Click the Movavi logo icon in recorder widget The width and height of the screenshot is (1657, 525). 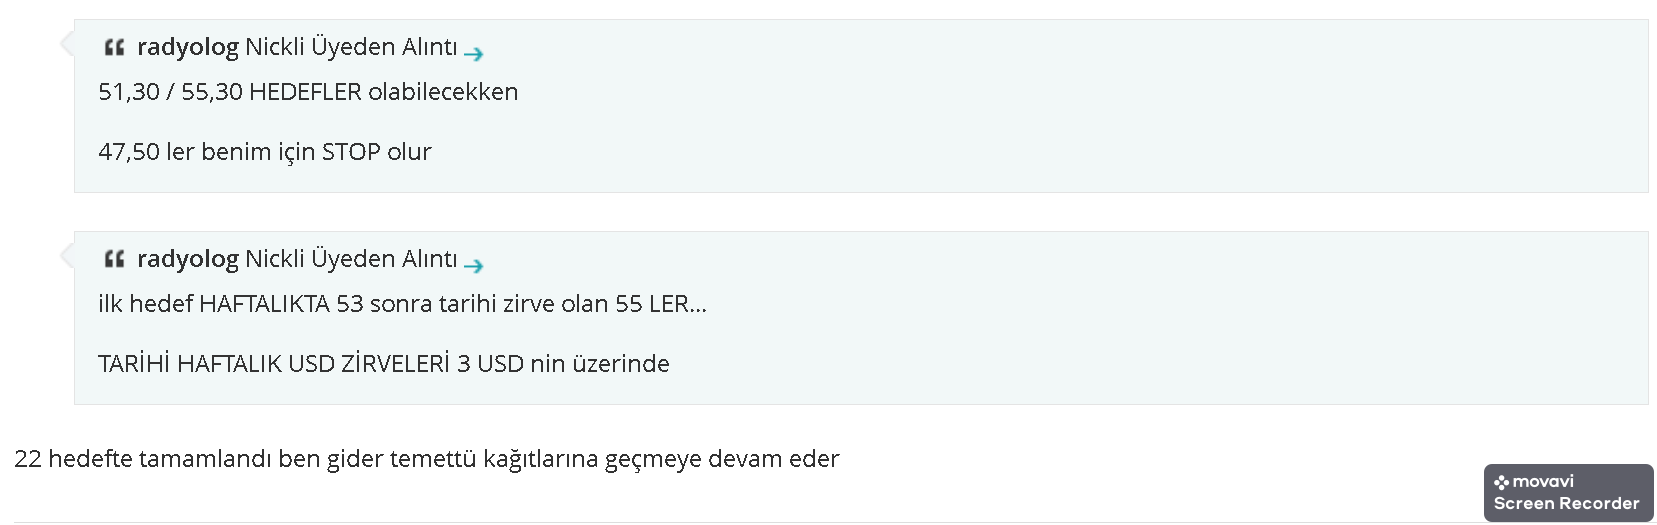(1501, 482)
